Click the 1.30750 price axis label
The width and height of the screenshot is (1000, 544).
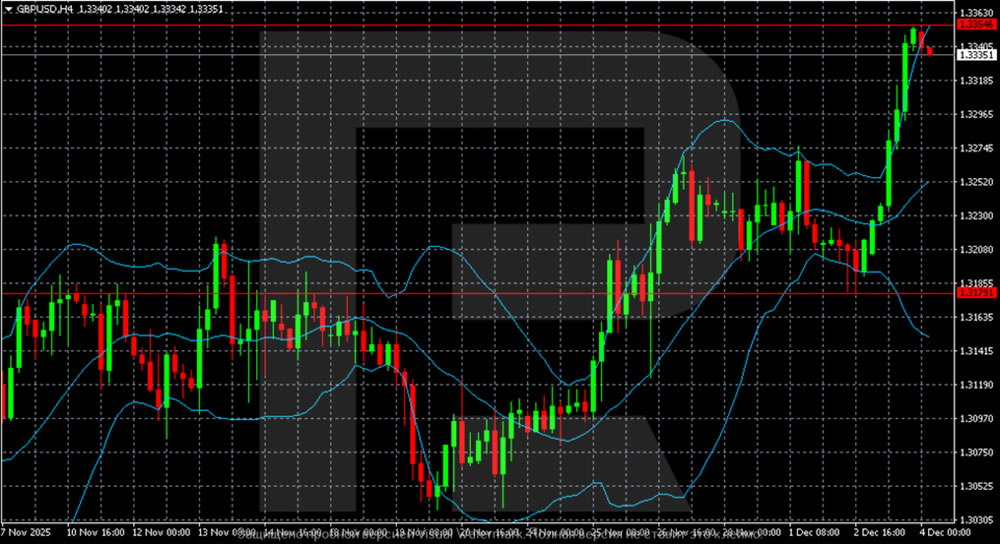[x=976, y=452]
